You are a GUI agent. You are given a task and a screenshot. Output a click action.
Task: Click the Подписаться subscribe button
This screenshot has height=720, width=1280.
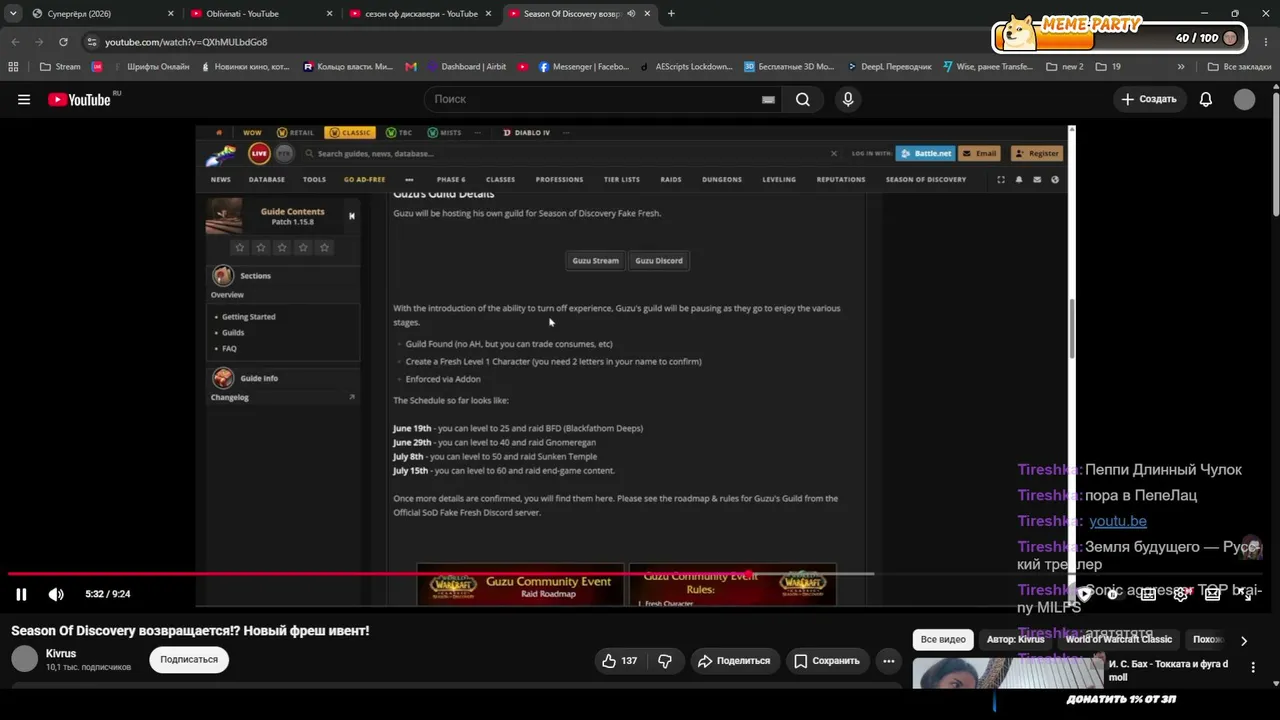click(189, 660)
